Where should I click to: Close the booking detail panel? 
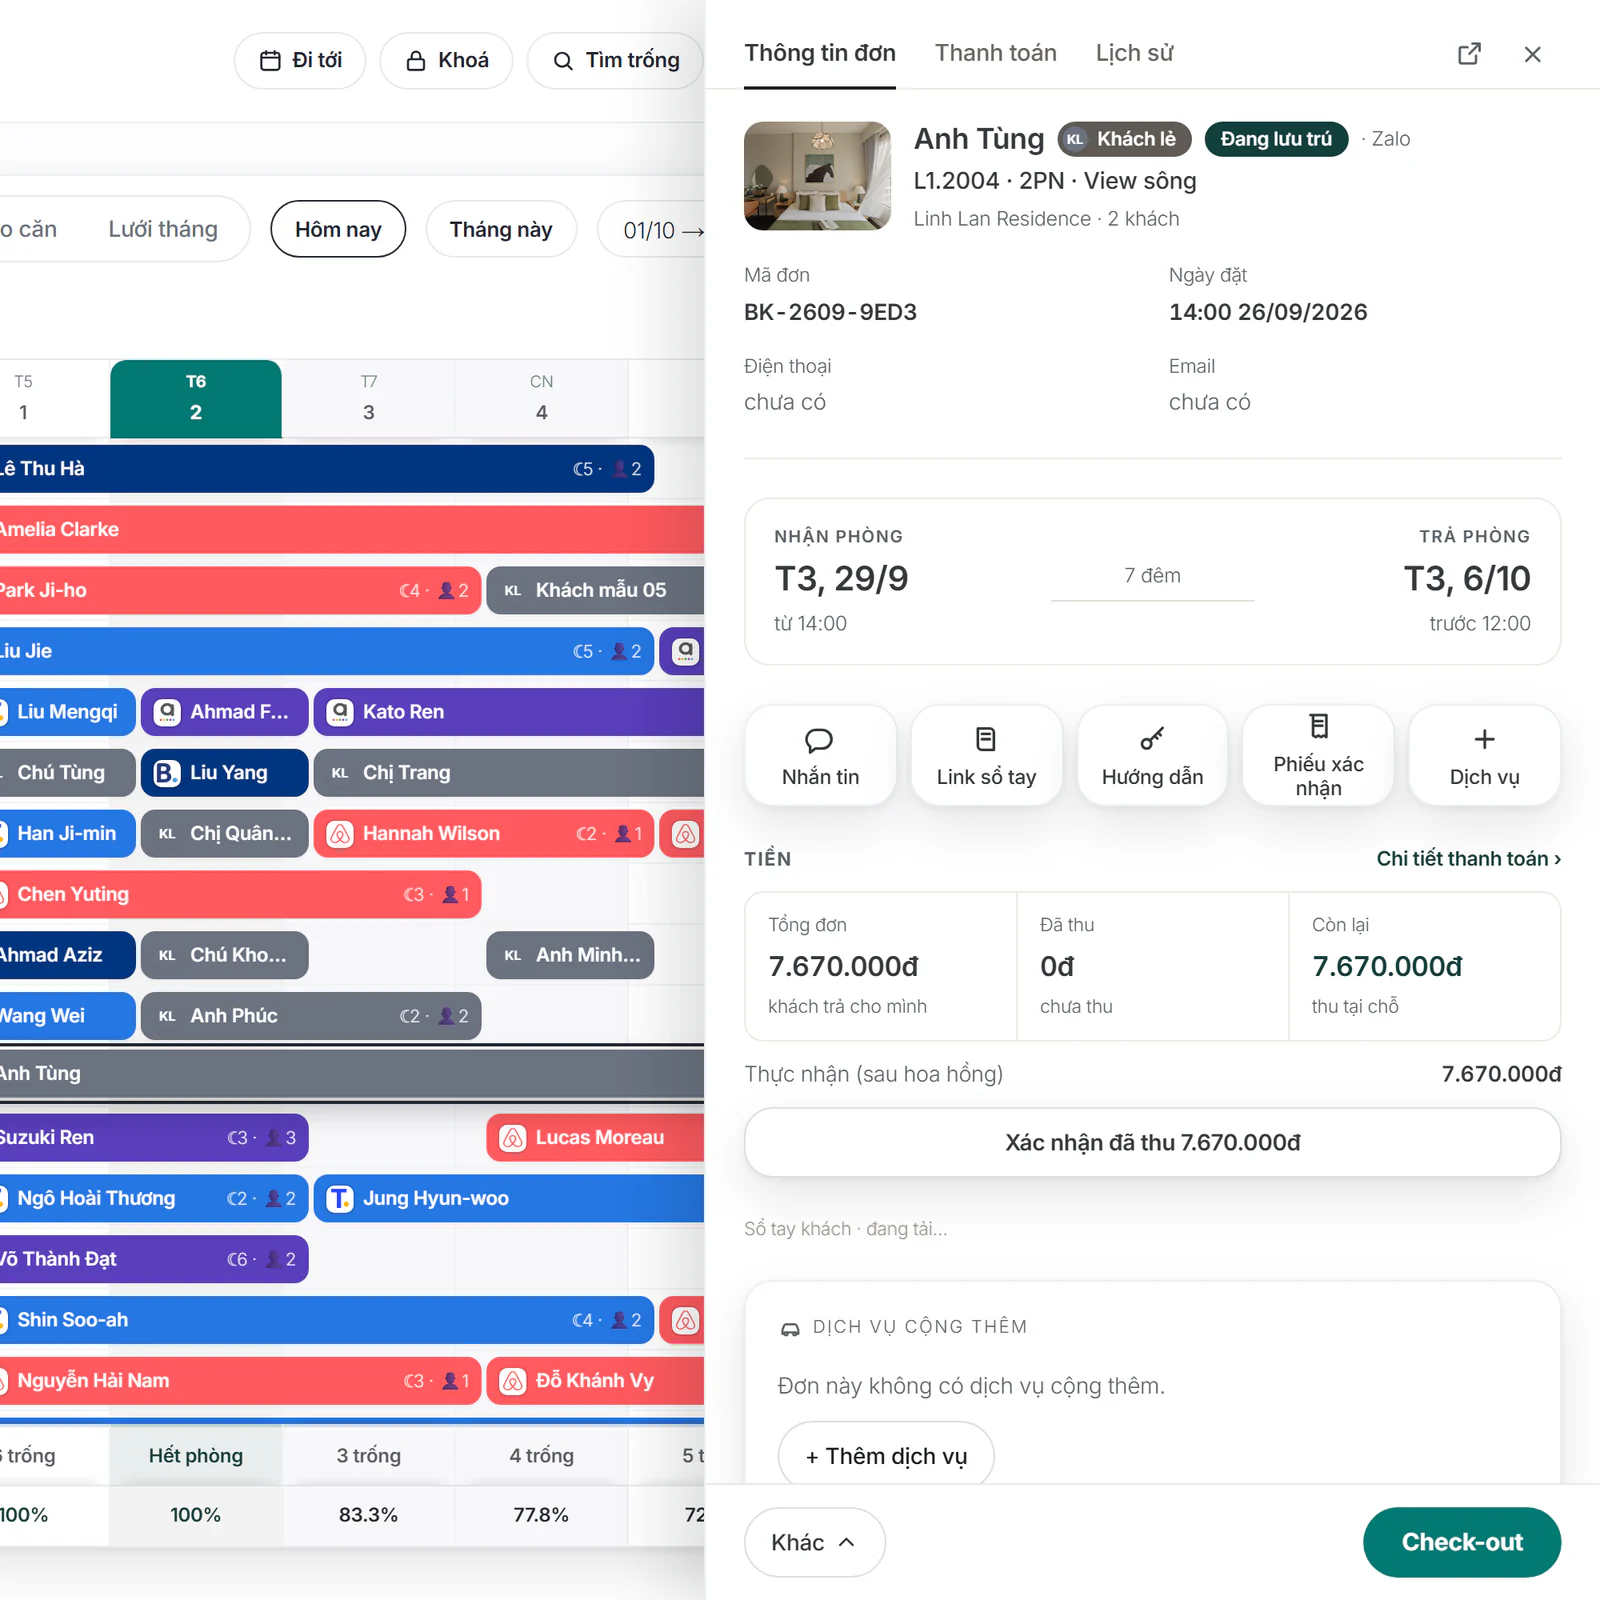[1532, 54]
